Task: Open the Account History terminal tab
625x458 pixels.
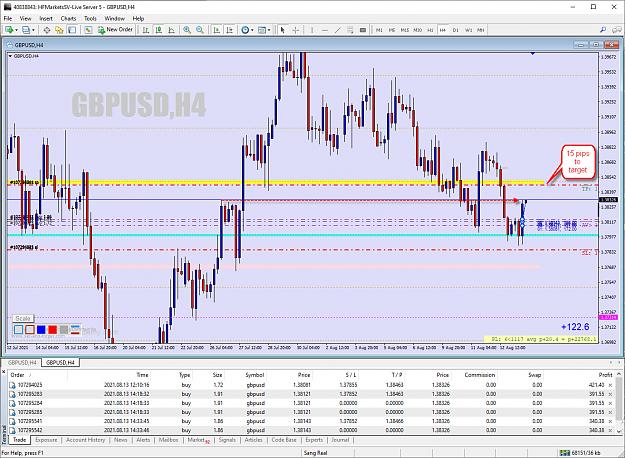Action: [85, 440]
